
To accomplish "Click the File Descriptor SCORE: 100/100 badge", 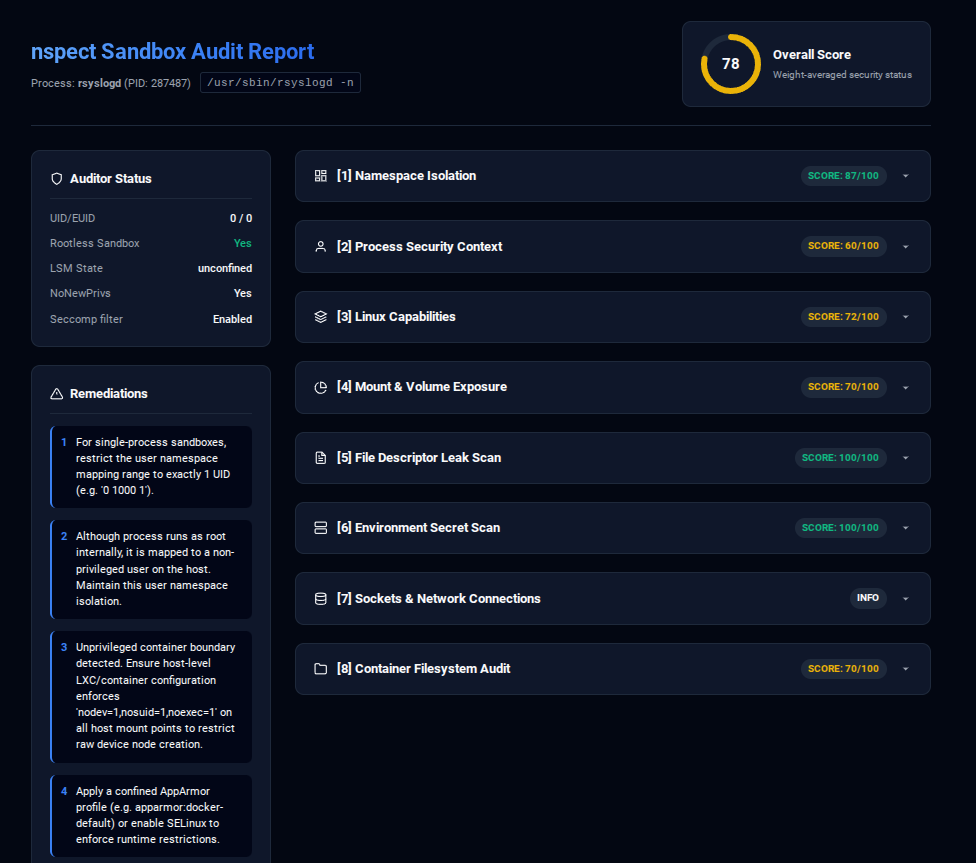I will pos(840,458).
